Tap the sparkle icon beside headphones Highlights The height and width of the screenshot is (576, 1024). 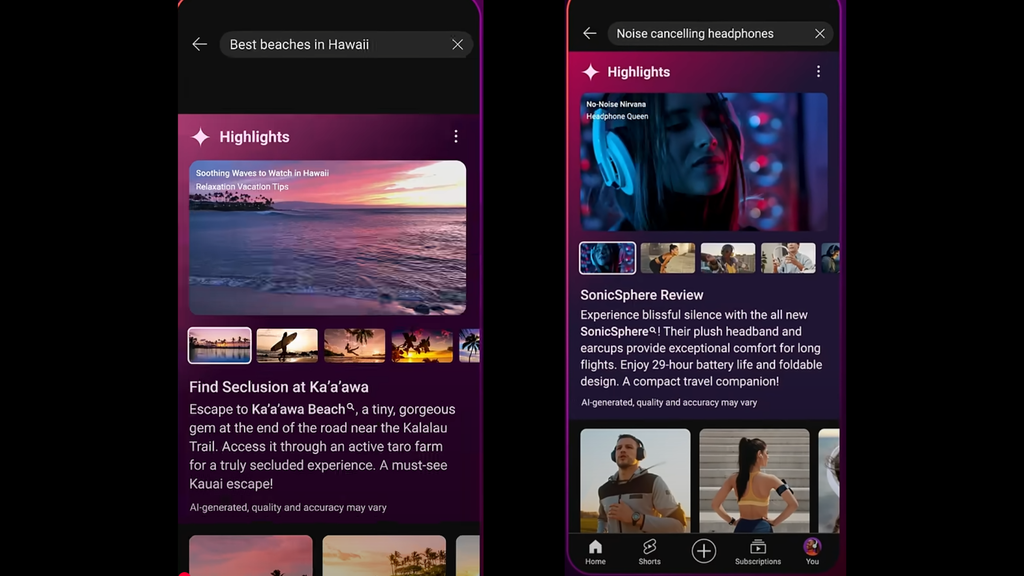(x=590, y=72)
